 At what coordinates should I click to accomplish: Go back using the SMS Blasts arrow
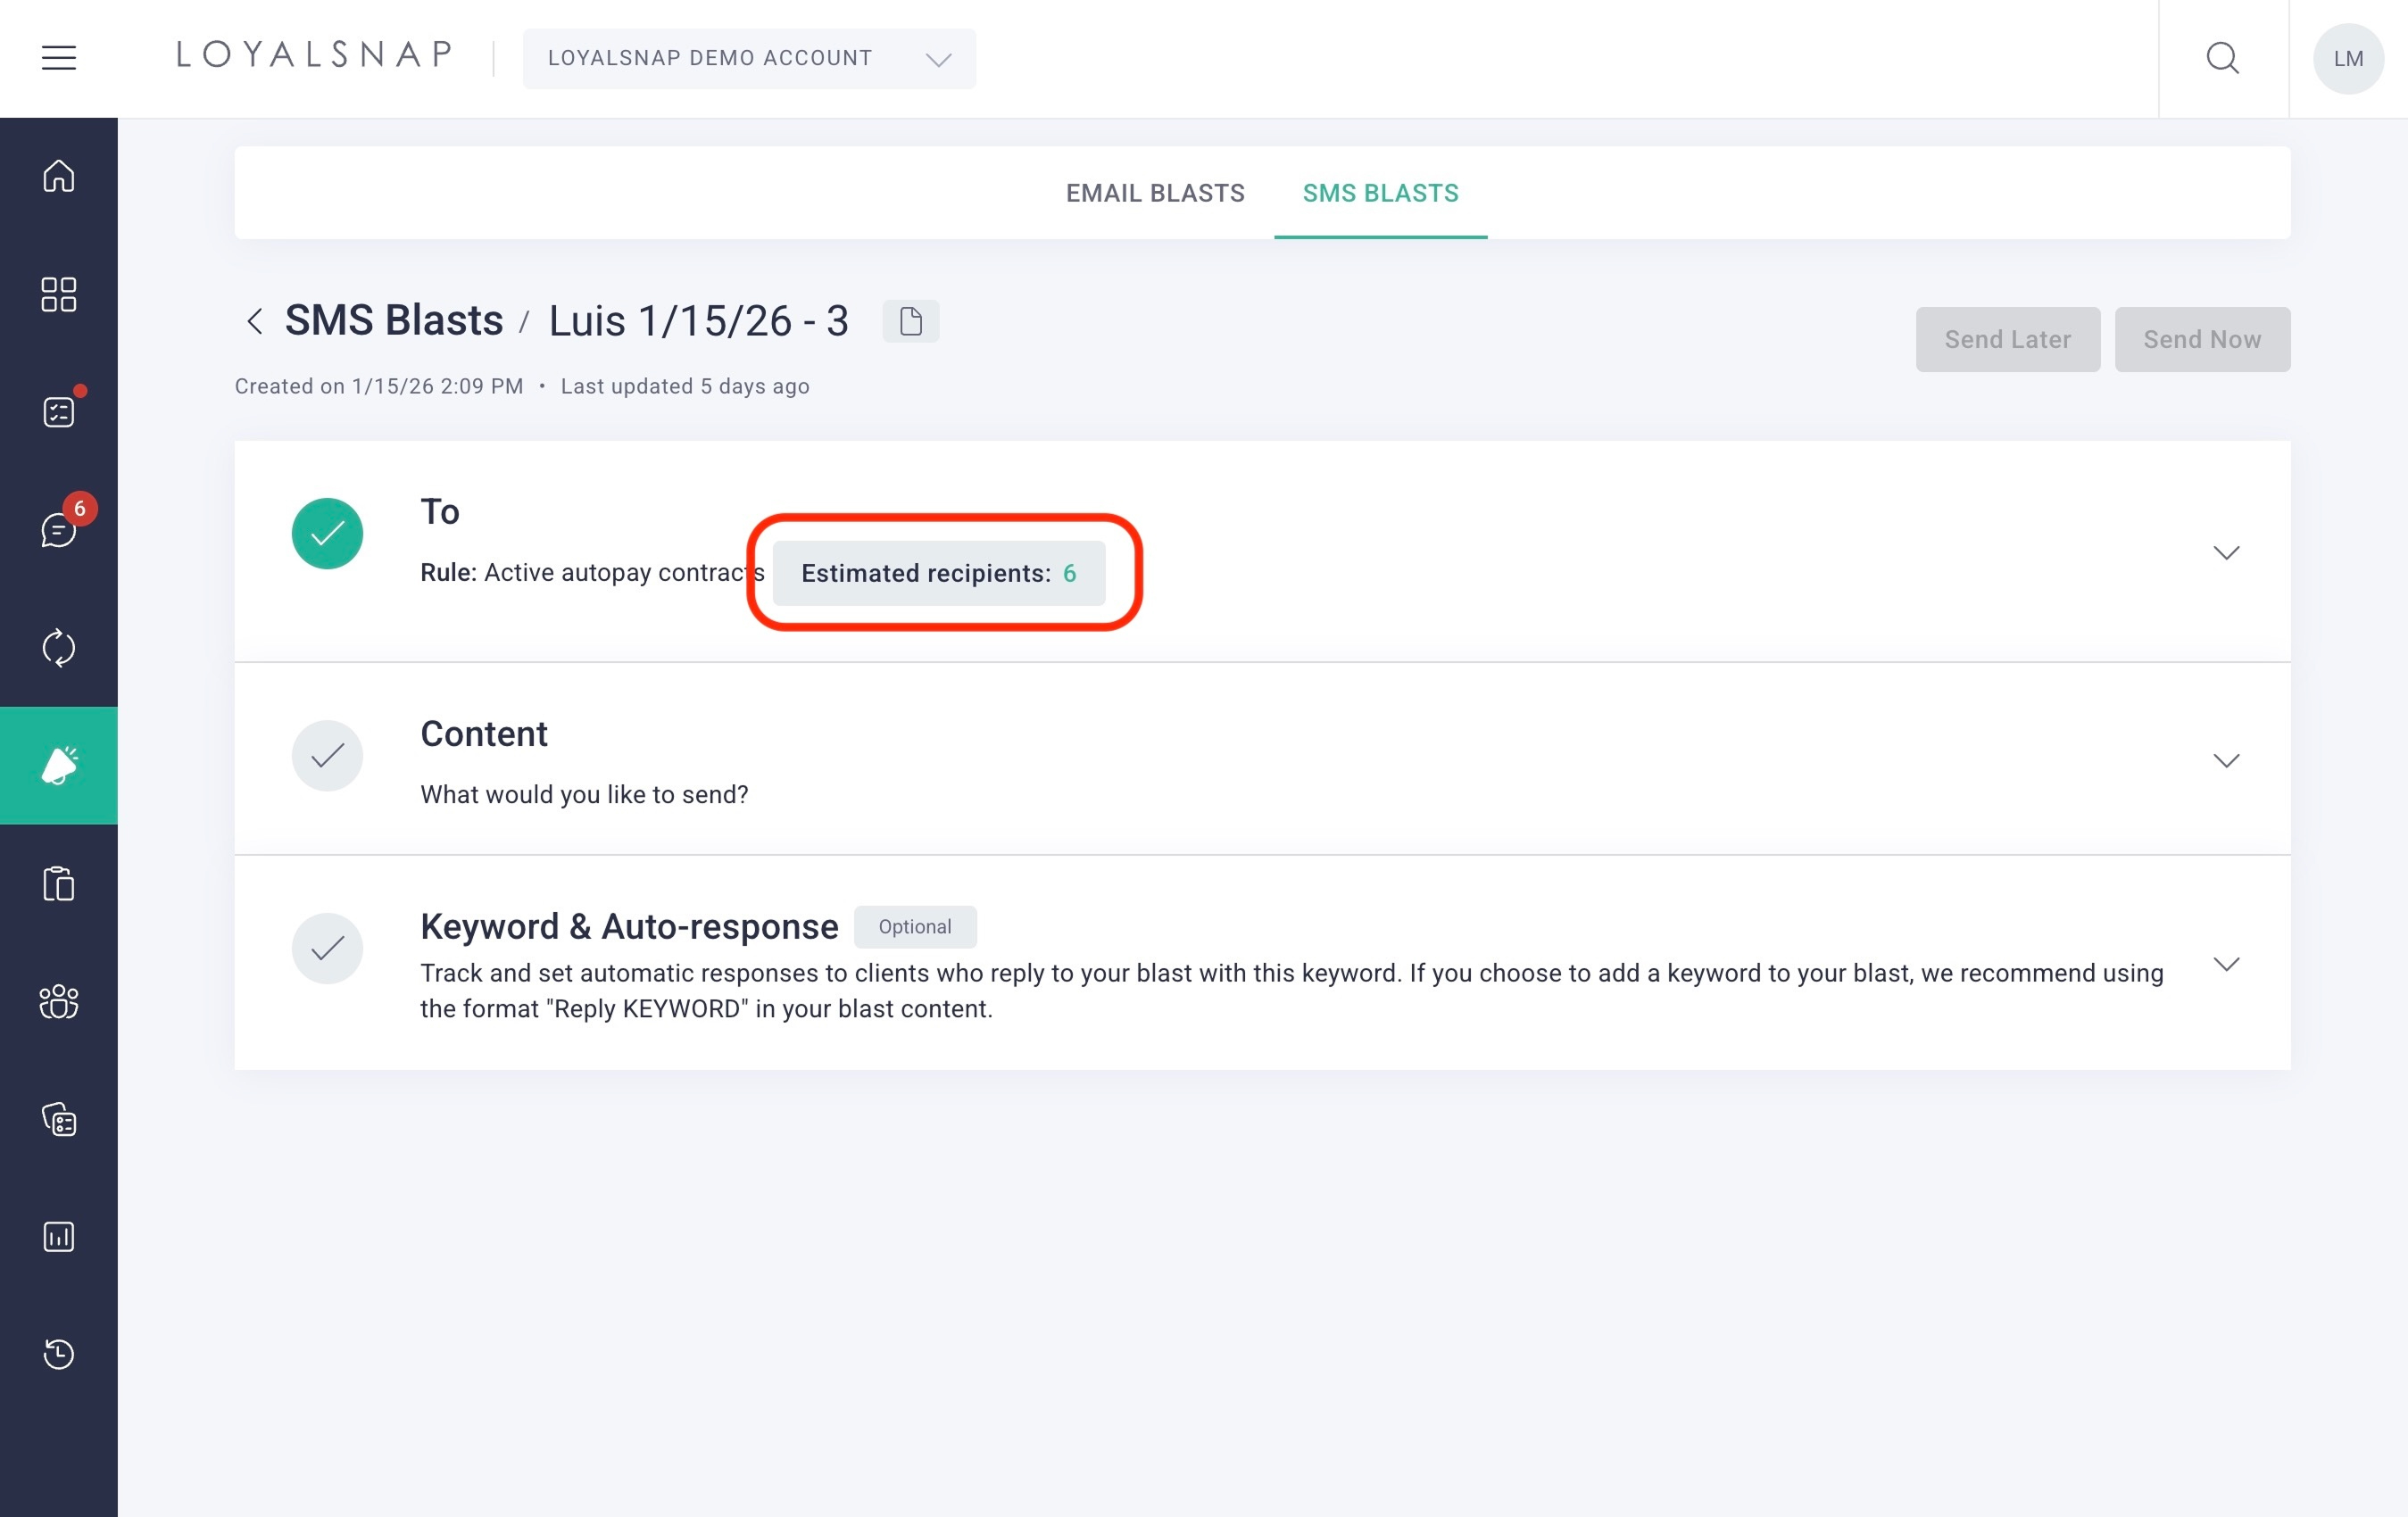[255, 321]
